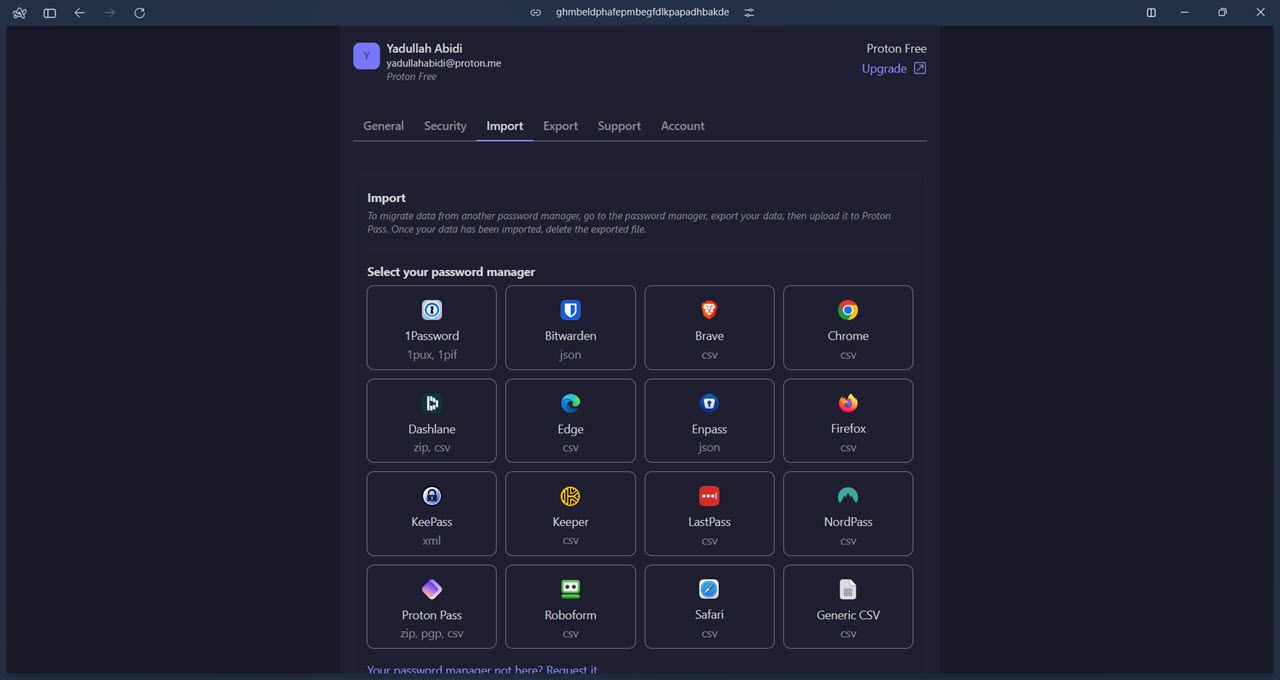Viewport: 1280px width, 680px height.
Task: Go to the Account tab
Action: [682, 126]
